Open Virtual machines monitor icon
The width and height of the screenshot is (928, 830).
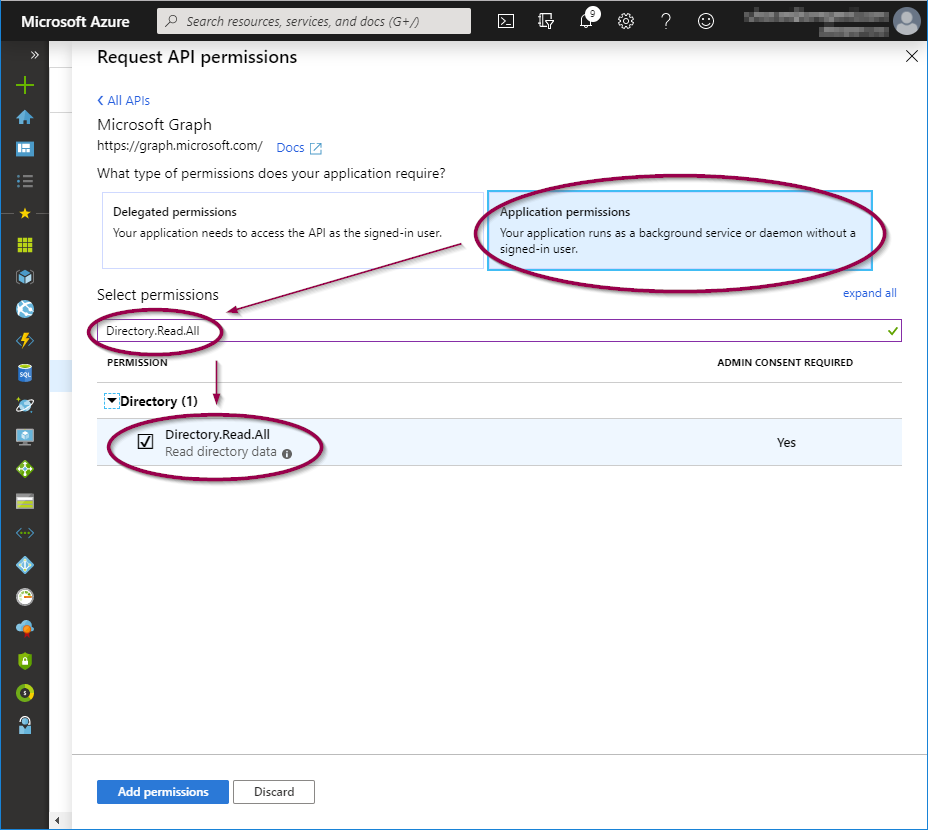[x=25, y=437]
